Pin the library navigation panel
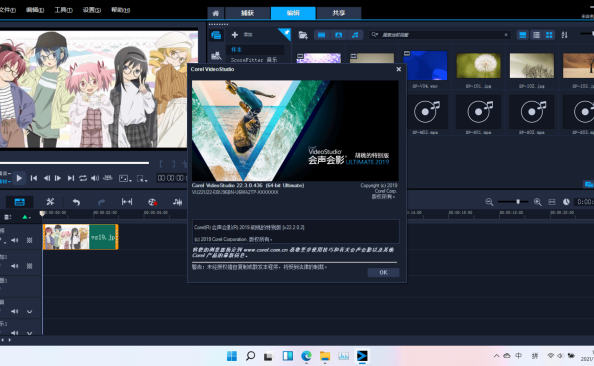 point(285,33)
